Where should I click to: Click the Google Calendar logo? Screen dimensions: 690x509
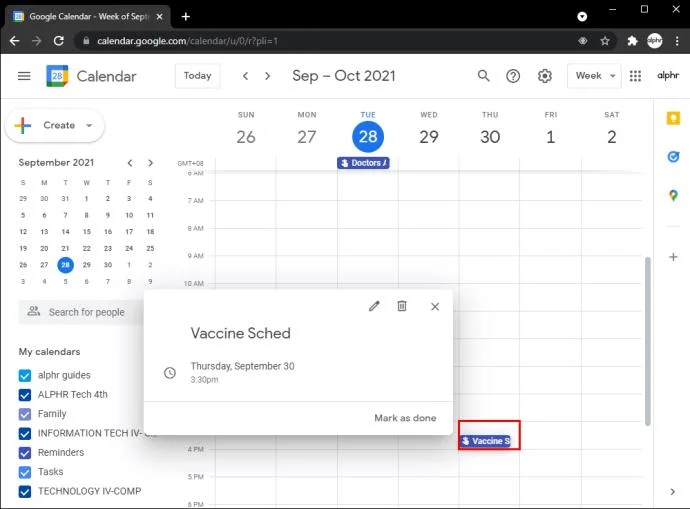click(57, 76)
